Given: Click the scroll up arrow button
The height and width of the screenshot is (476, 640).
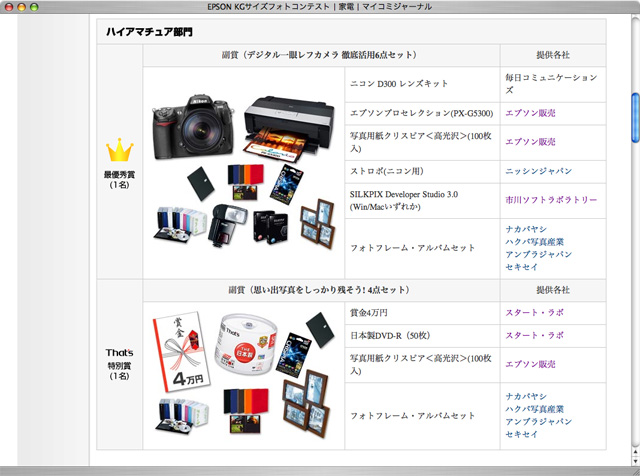Looking at the screenshot, I should (x=636, y=452).
